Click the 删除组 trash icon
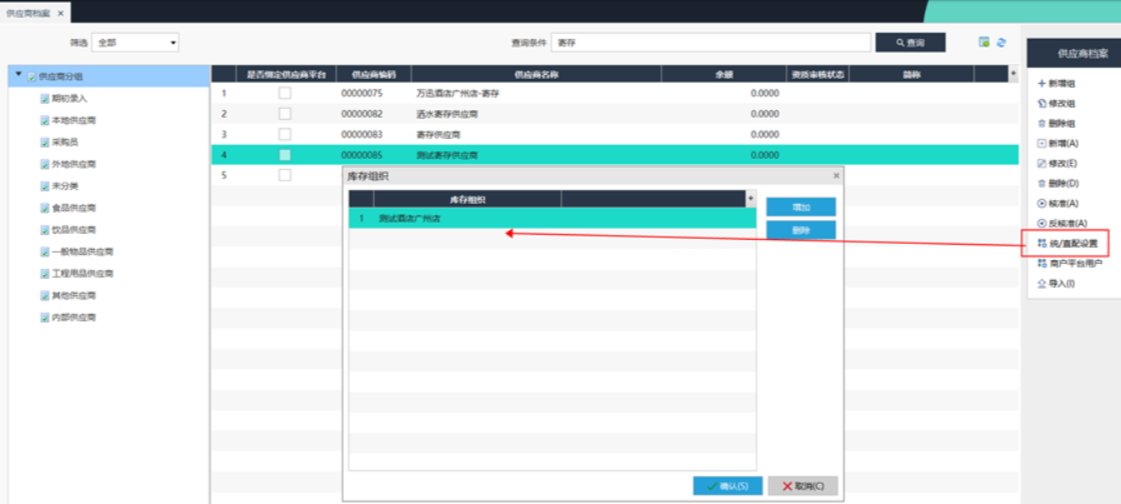Screen dimensions: 1121x504 (1041, 124)
